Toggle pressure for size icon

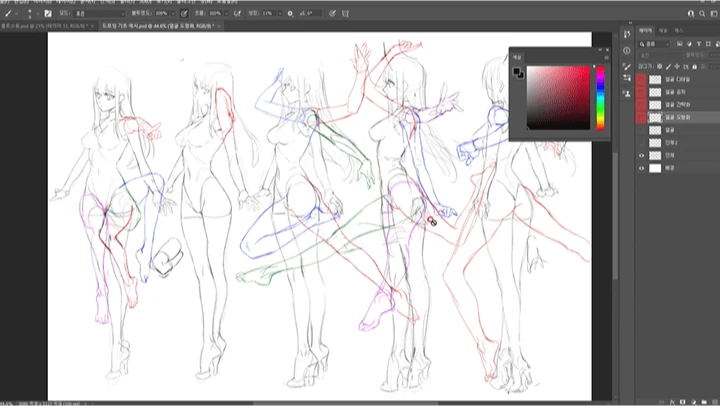(x=332, y=13)
